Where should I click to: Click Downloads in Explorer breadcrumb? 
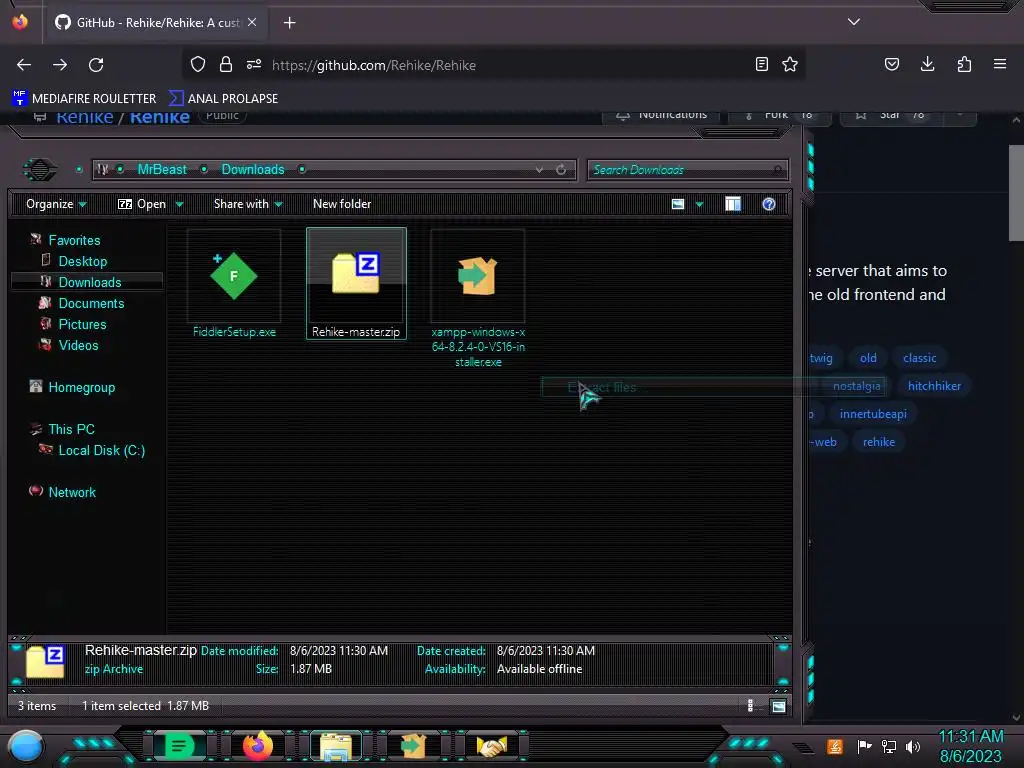[253, 170]
